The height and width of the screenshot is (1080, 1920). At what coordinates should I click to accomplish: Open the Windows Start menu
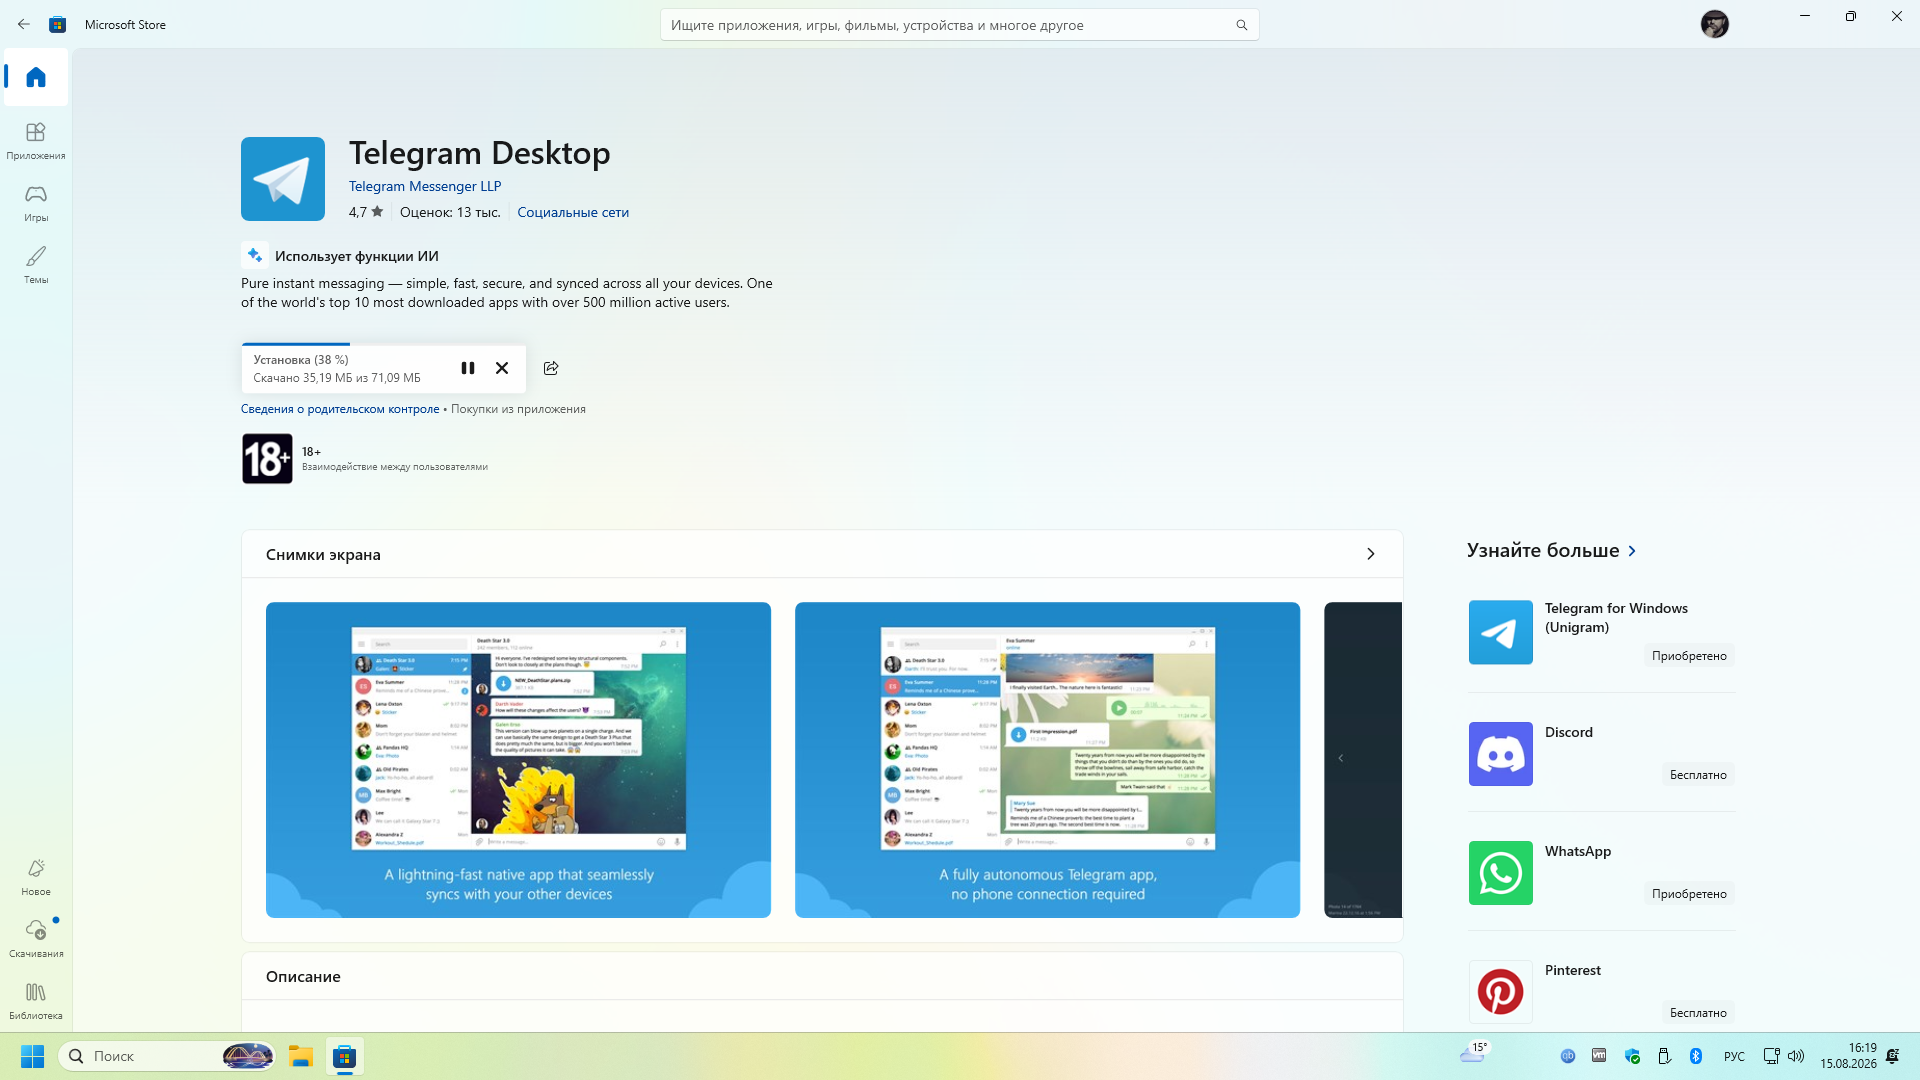[32, 1056]
